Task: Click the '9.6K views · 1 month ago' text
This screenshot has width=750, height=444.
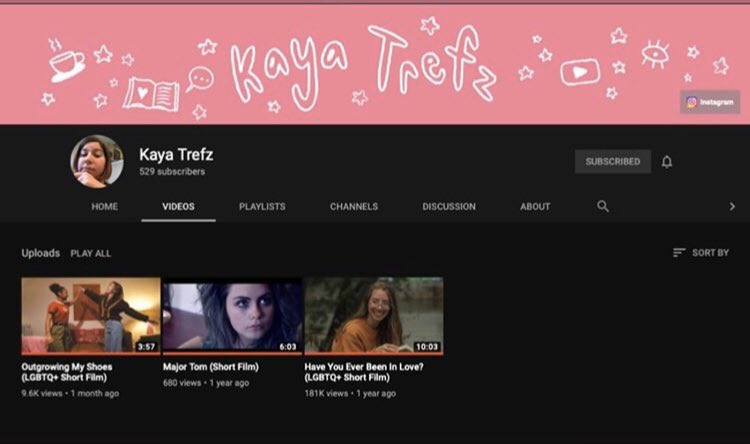Action: 70,393
